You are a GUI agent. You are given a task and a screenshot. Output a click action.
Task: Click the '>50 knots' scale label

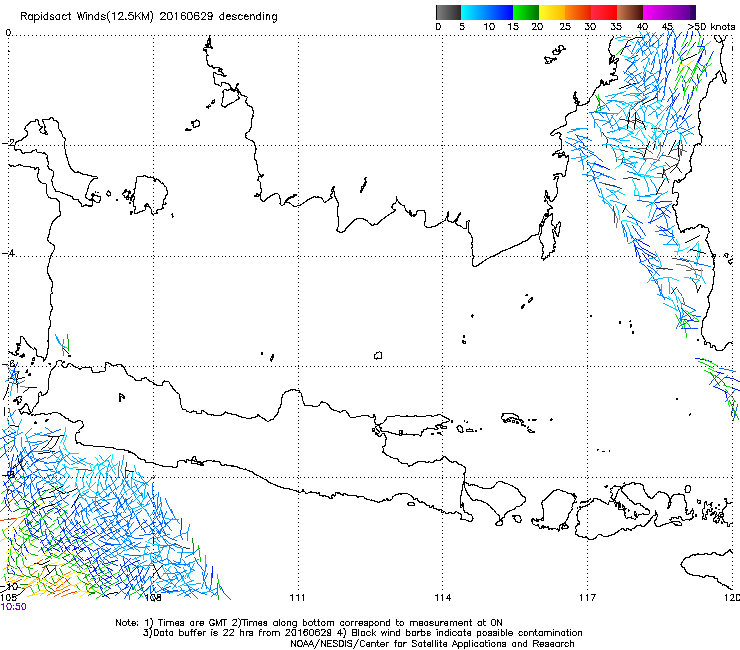click(x=711, y=27)
